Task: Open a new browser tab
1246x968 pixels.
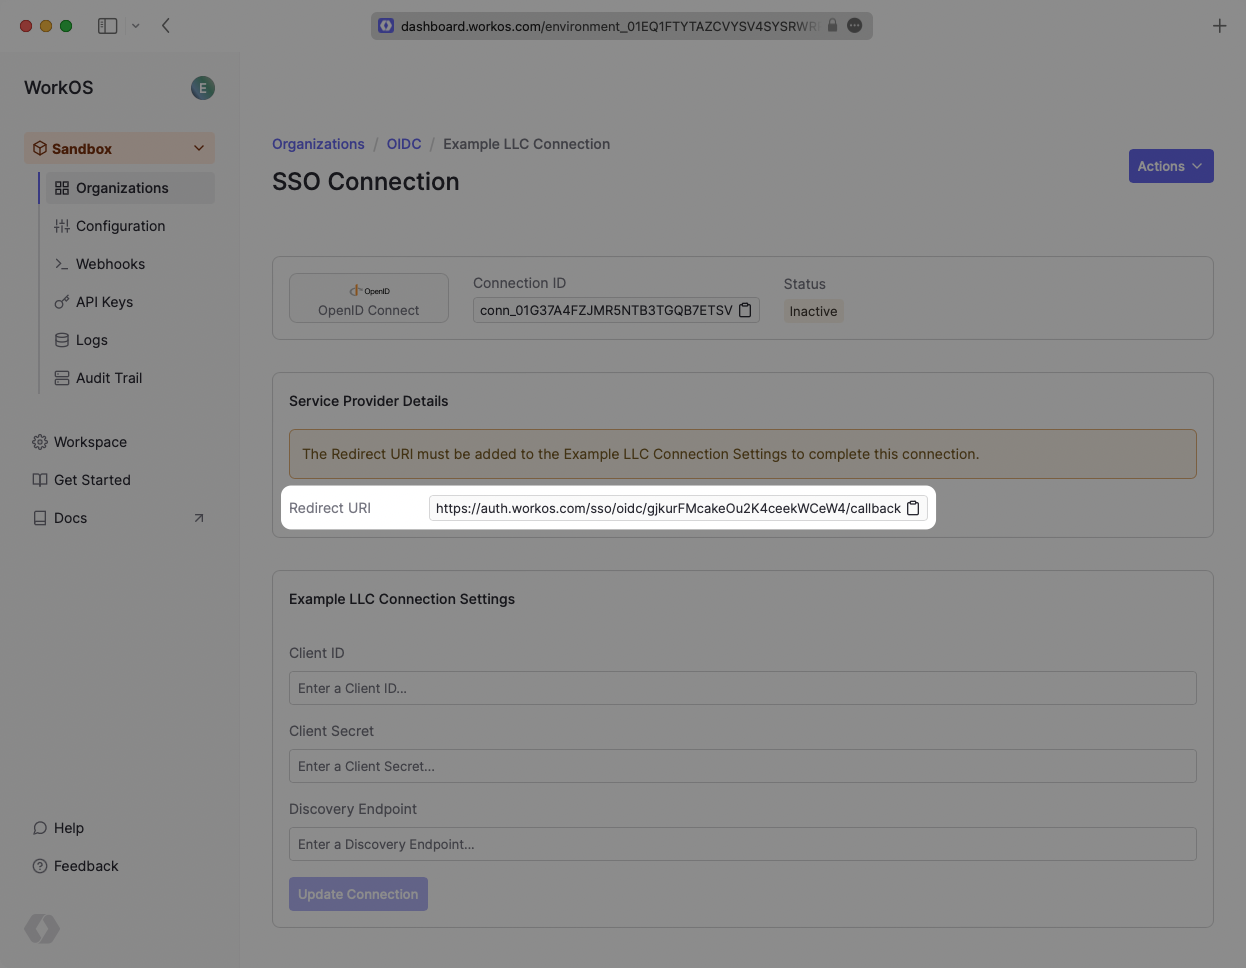Action: pos(1219,26)
